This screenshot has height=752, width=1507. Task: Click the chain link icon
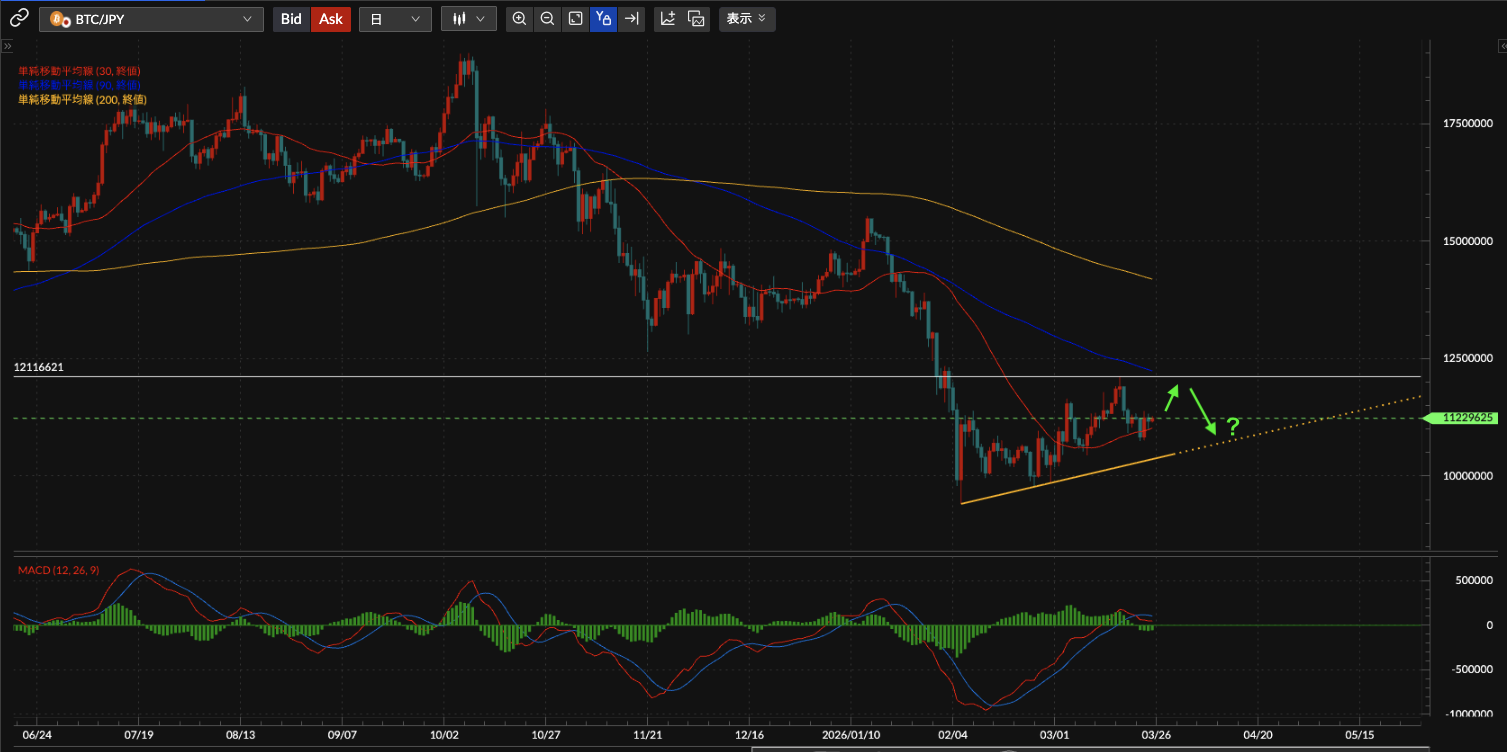(19, 19)
